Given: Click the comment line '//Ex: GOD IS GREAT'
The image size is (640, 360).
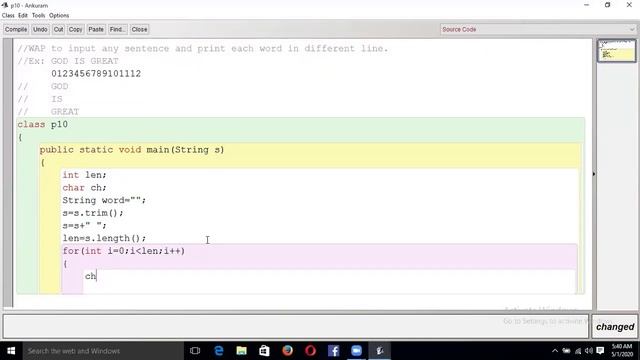Looking at the screenshot, I should [x=68, y=61].
